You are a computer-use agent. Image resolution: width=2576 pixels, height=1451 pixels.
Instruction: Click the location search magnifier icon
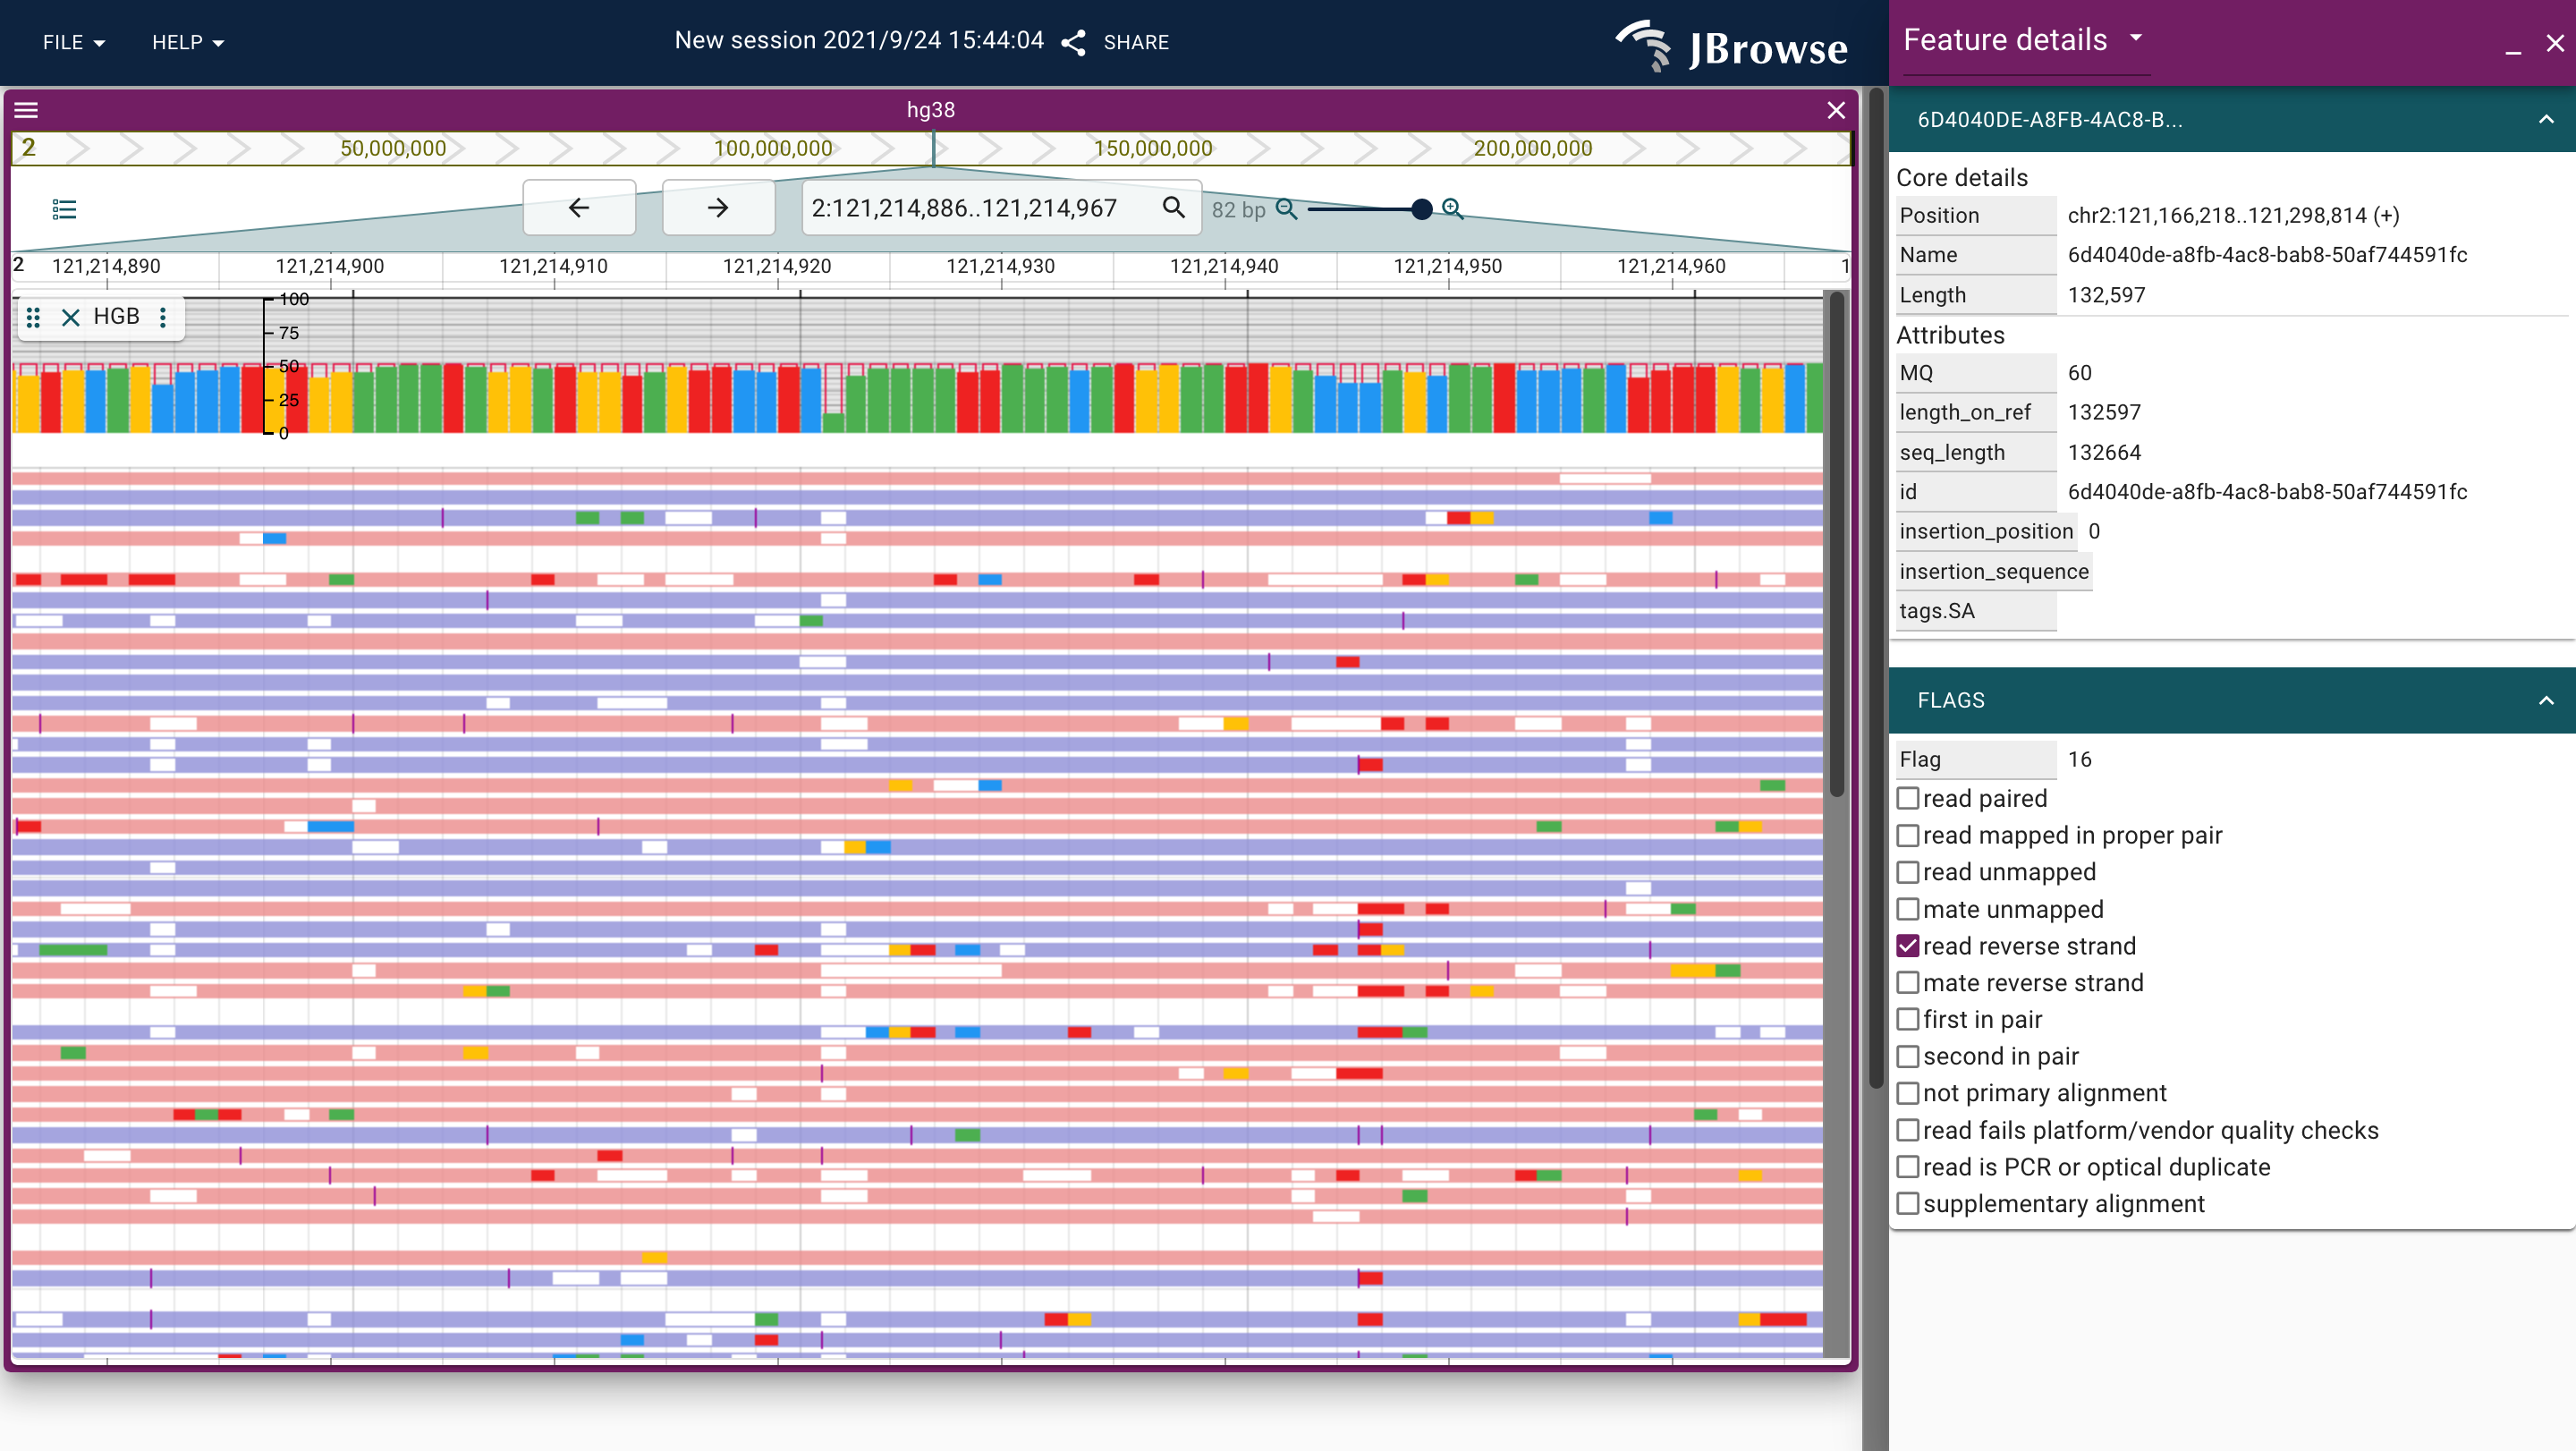pyautogui.click(x=1174, y=208)
